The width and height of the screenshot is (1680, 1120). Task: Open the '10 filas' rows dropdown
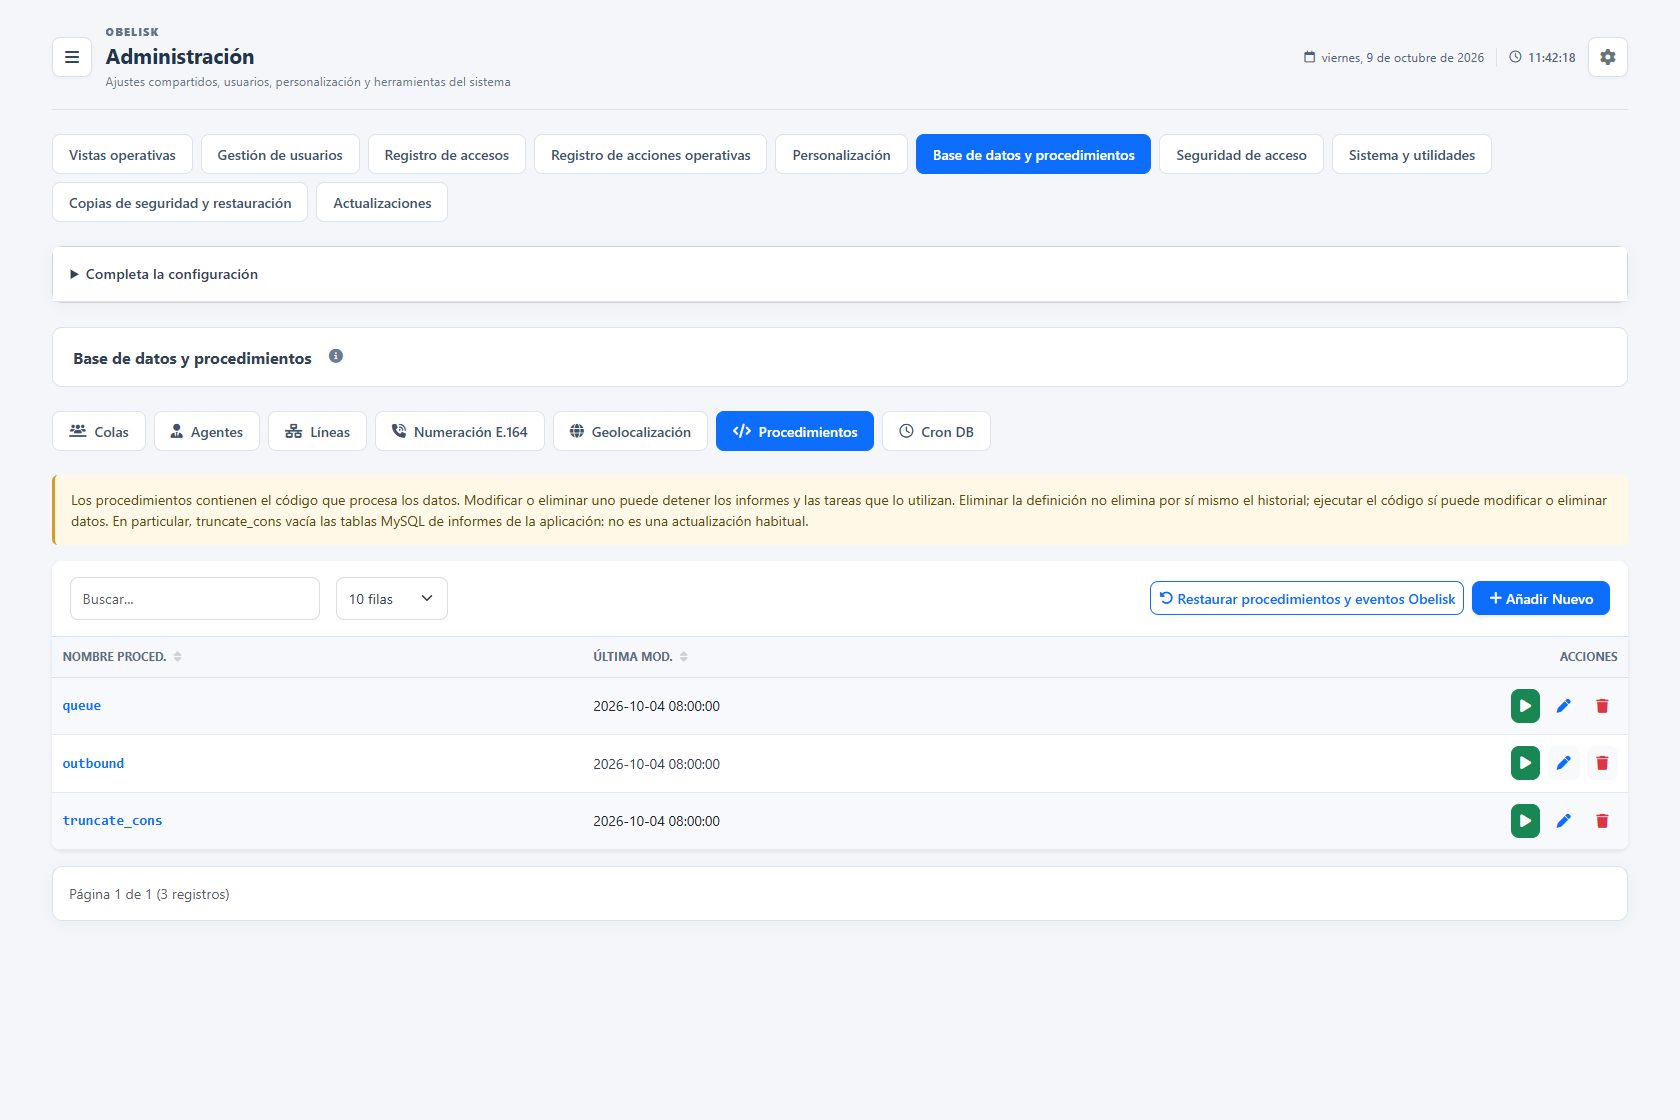pyautogui.click(x=392, y=599)
